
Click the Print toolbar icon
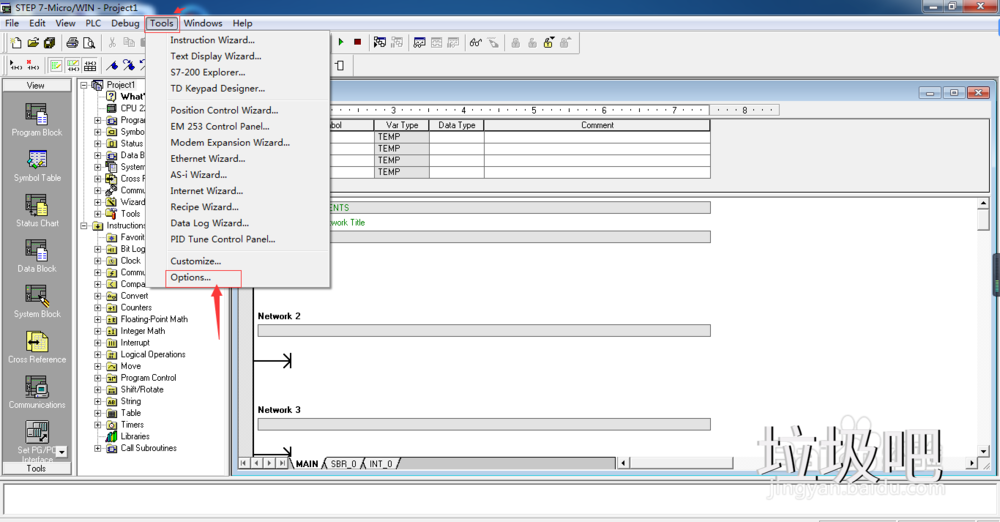point(72,43)
